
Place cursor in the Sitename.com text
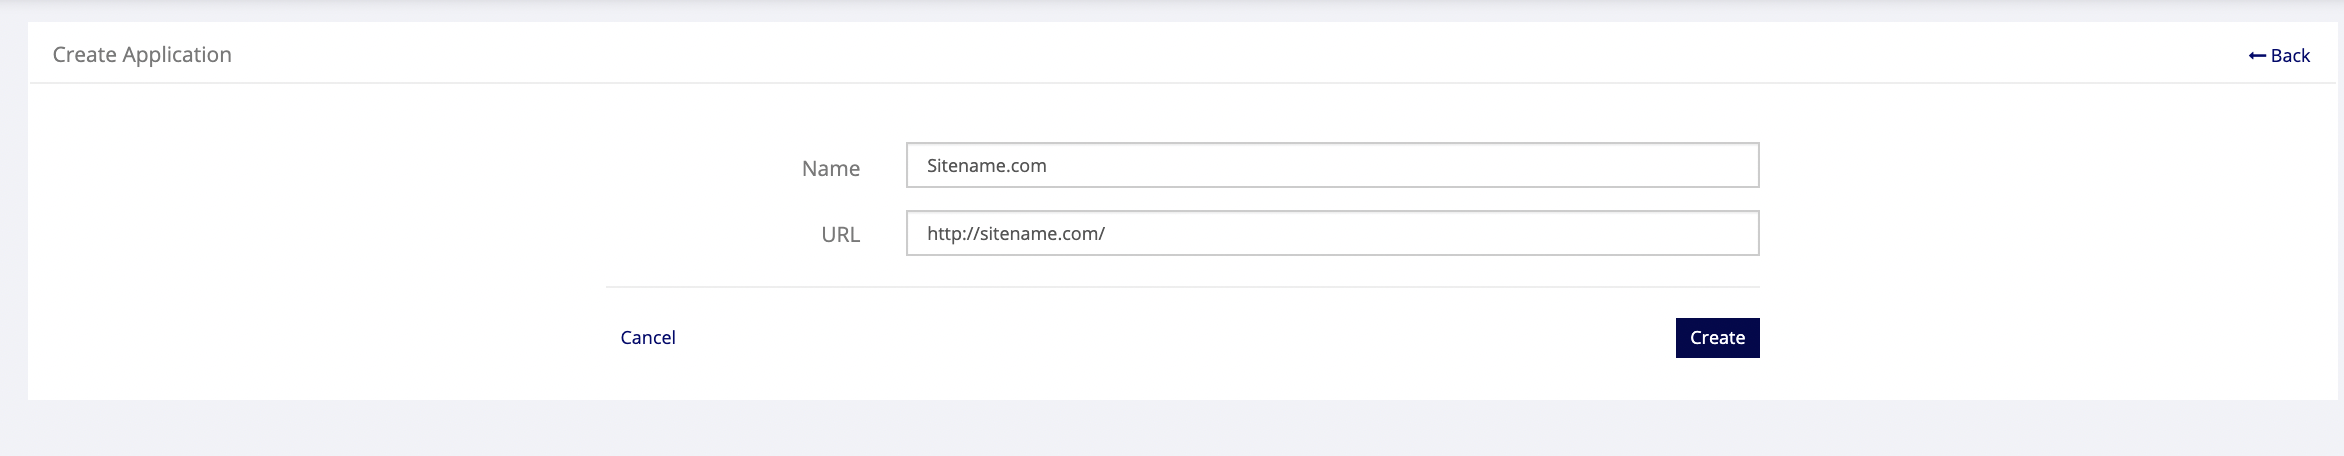[x=986, y=166]
